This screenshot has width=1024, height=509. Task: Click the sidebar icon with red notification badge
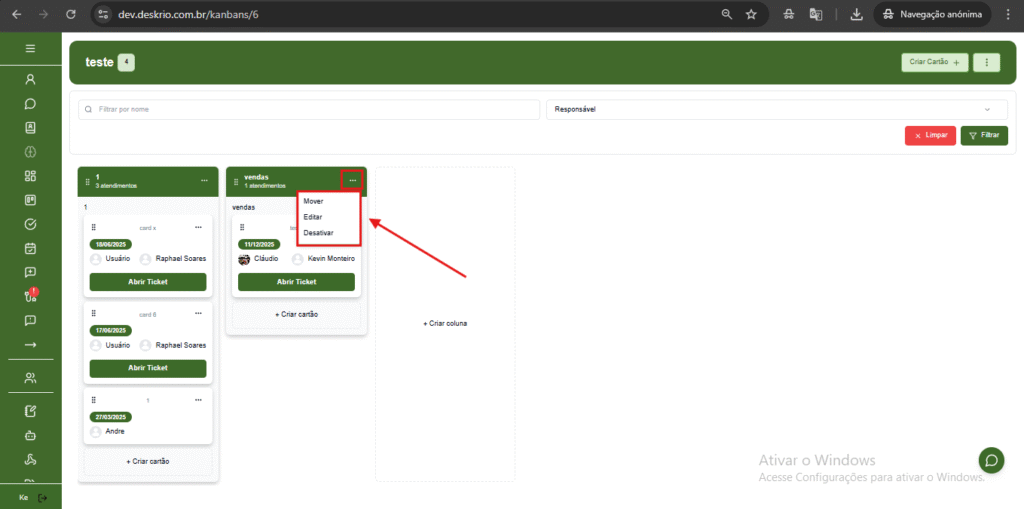(30, 296)
